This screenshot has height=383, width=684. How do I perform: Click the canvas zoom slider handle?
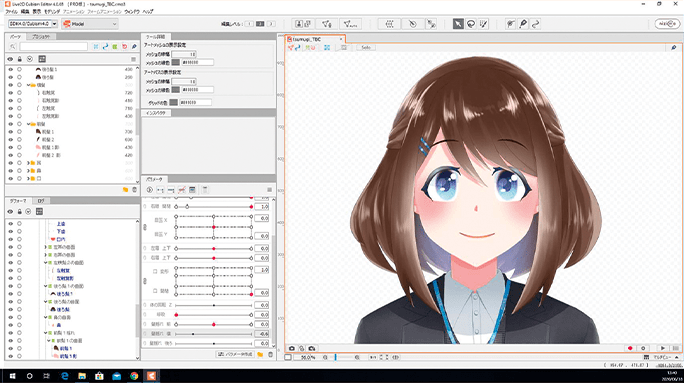pyautogui.click(x=335, y=357)
